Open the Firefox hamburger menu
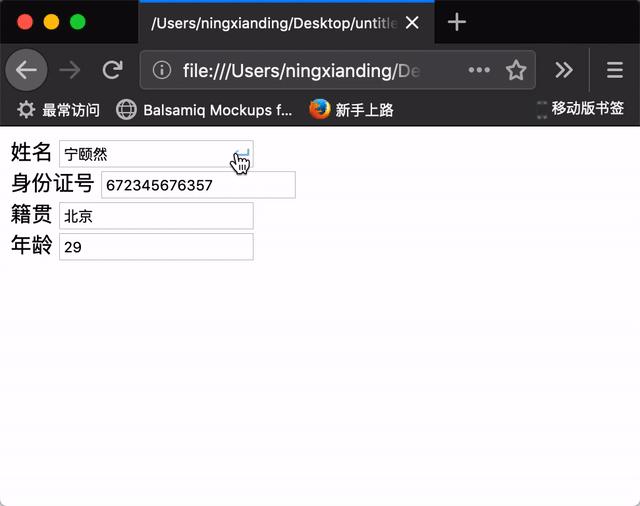Viewport: 640px width, 506px height. click(615, 70)
